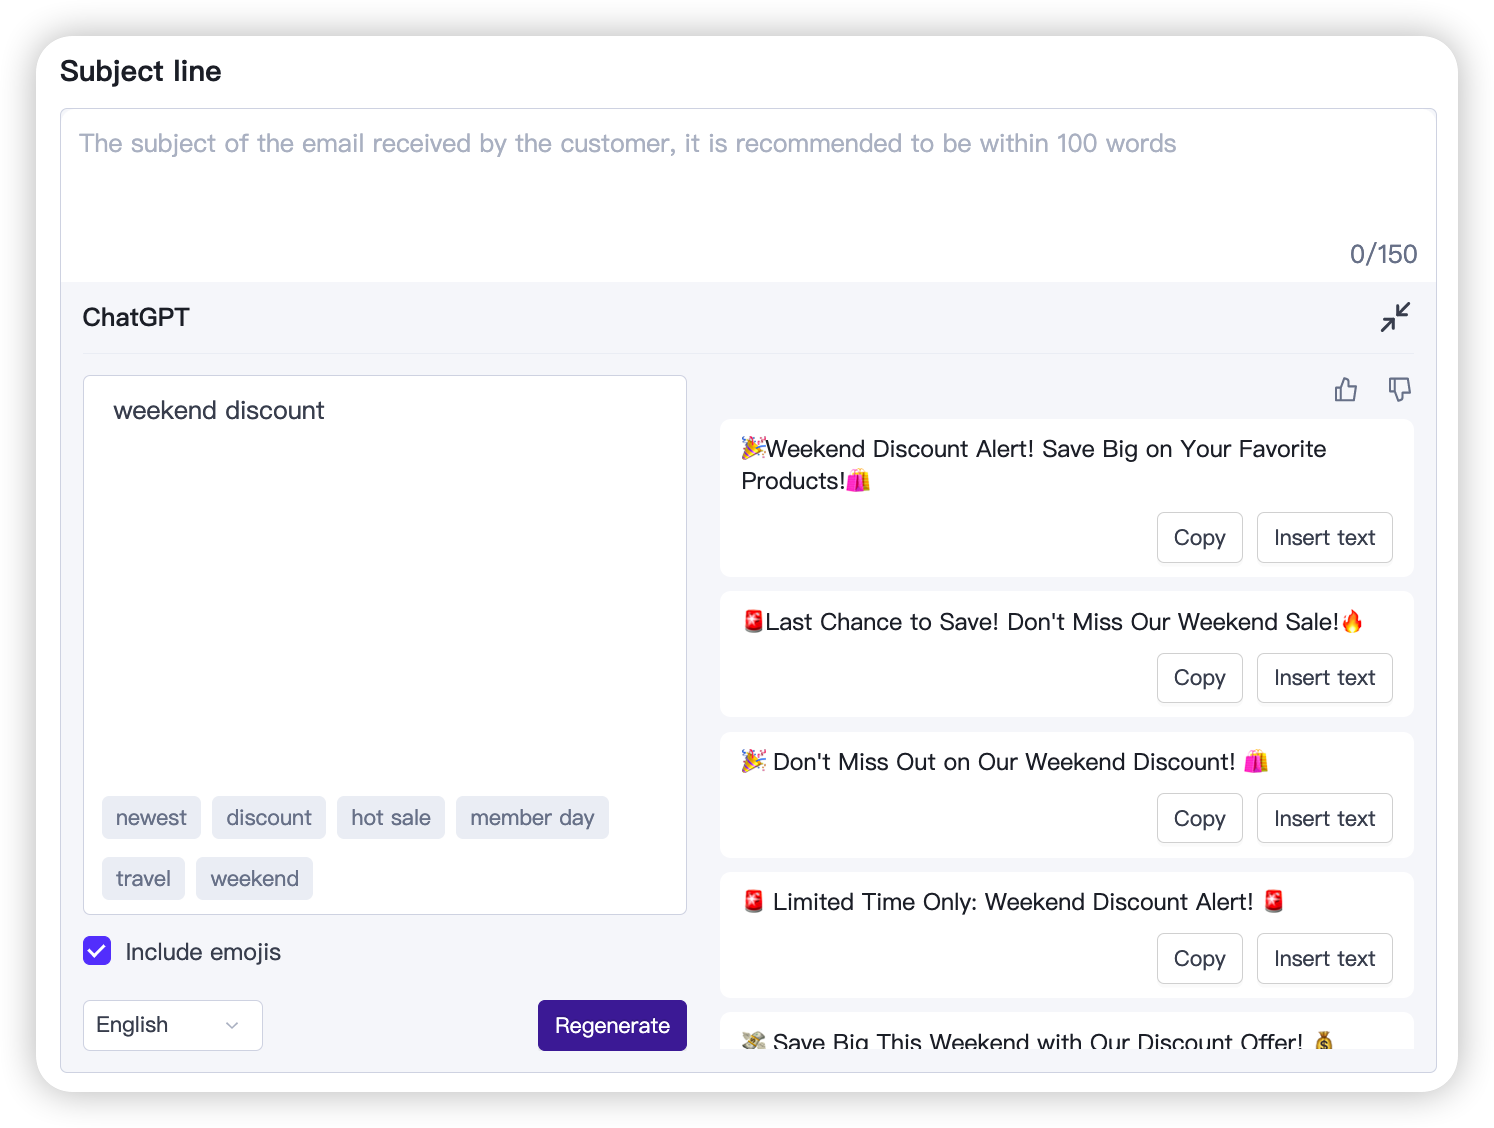Select the 'hot sale' keyword tag
1494x1128 pixels.
391,818
